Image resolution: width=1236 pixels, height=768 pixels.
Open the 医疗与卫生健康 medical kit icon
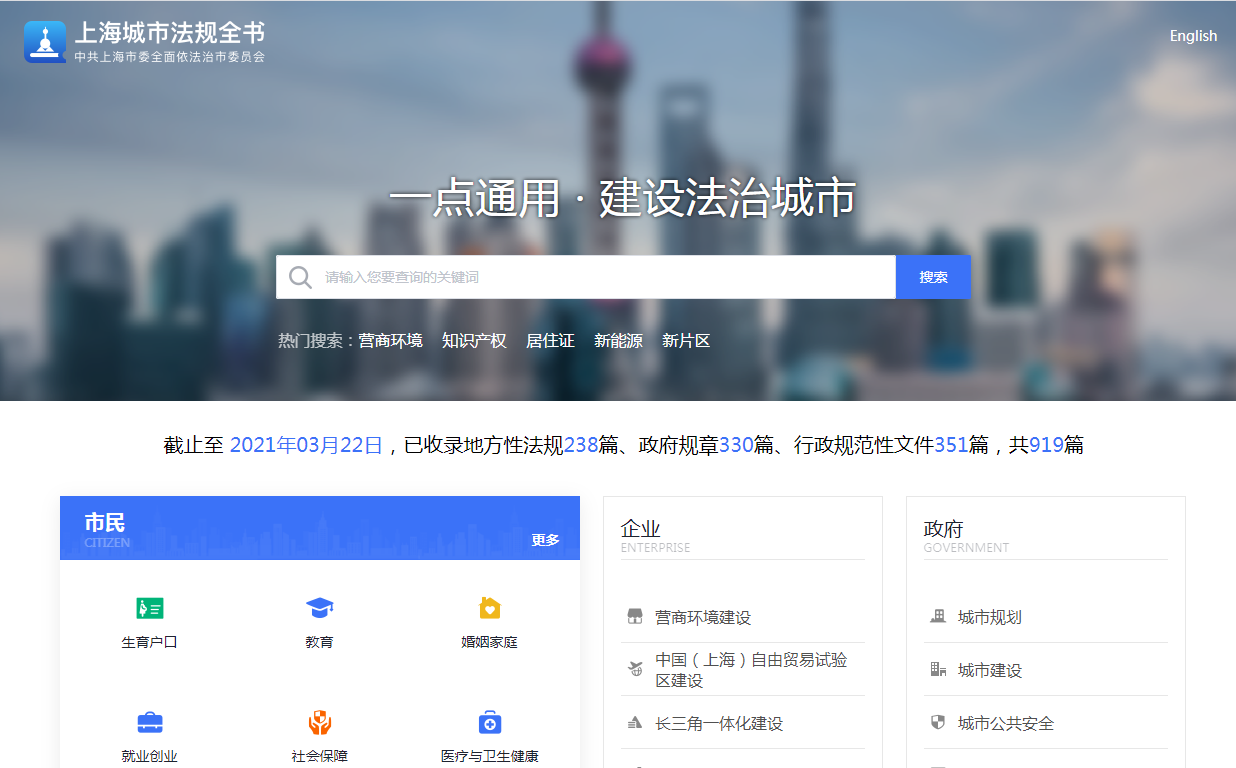pyautogui.click(x=489, y=722)
